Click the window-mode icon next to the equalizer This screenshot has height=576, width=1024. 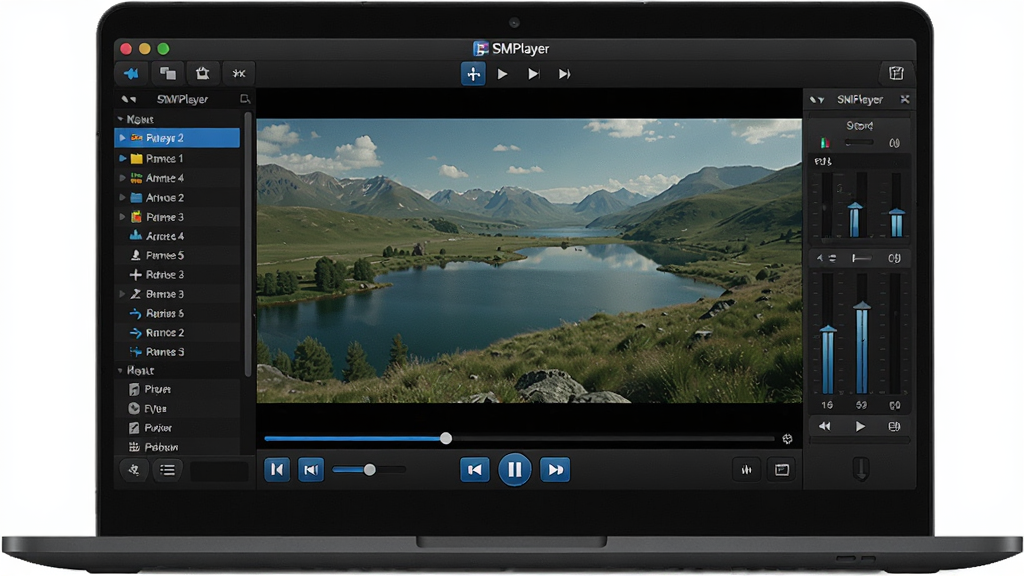(x=782, y=470)
